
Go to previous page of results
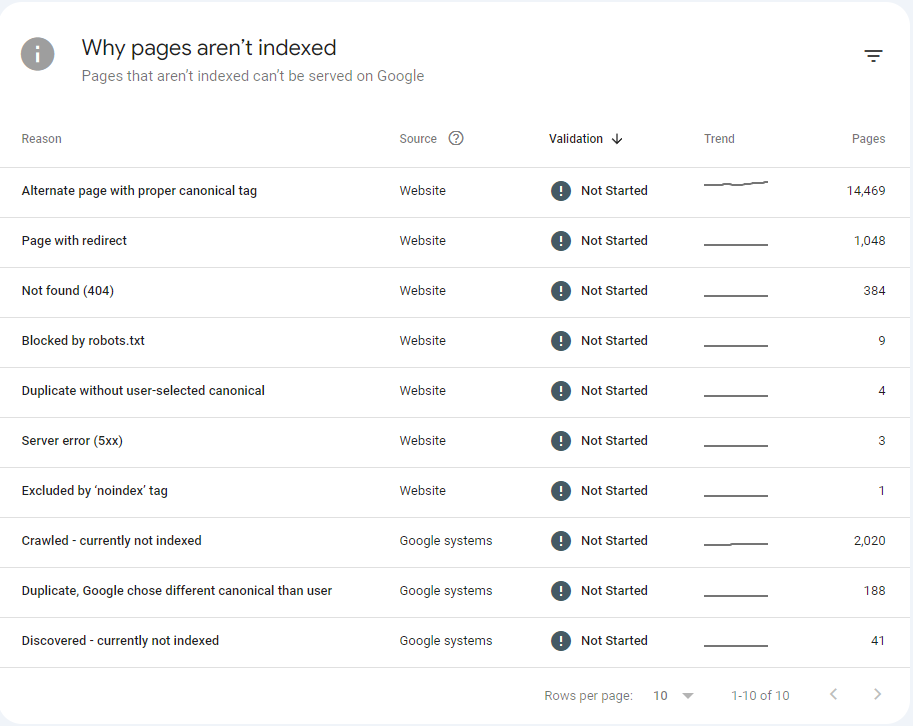(833, 695)
